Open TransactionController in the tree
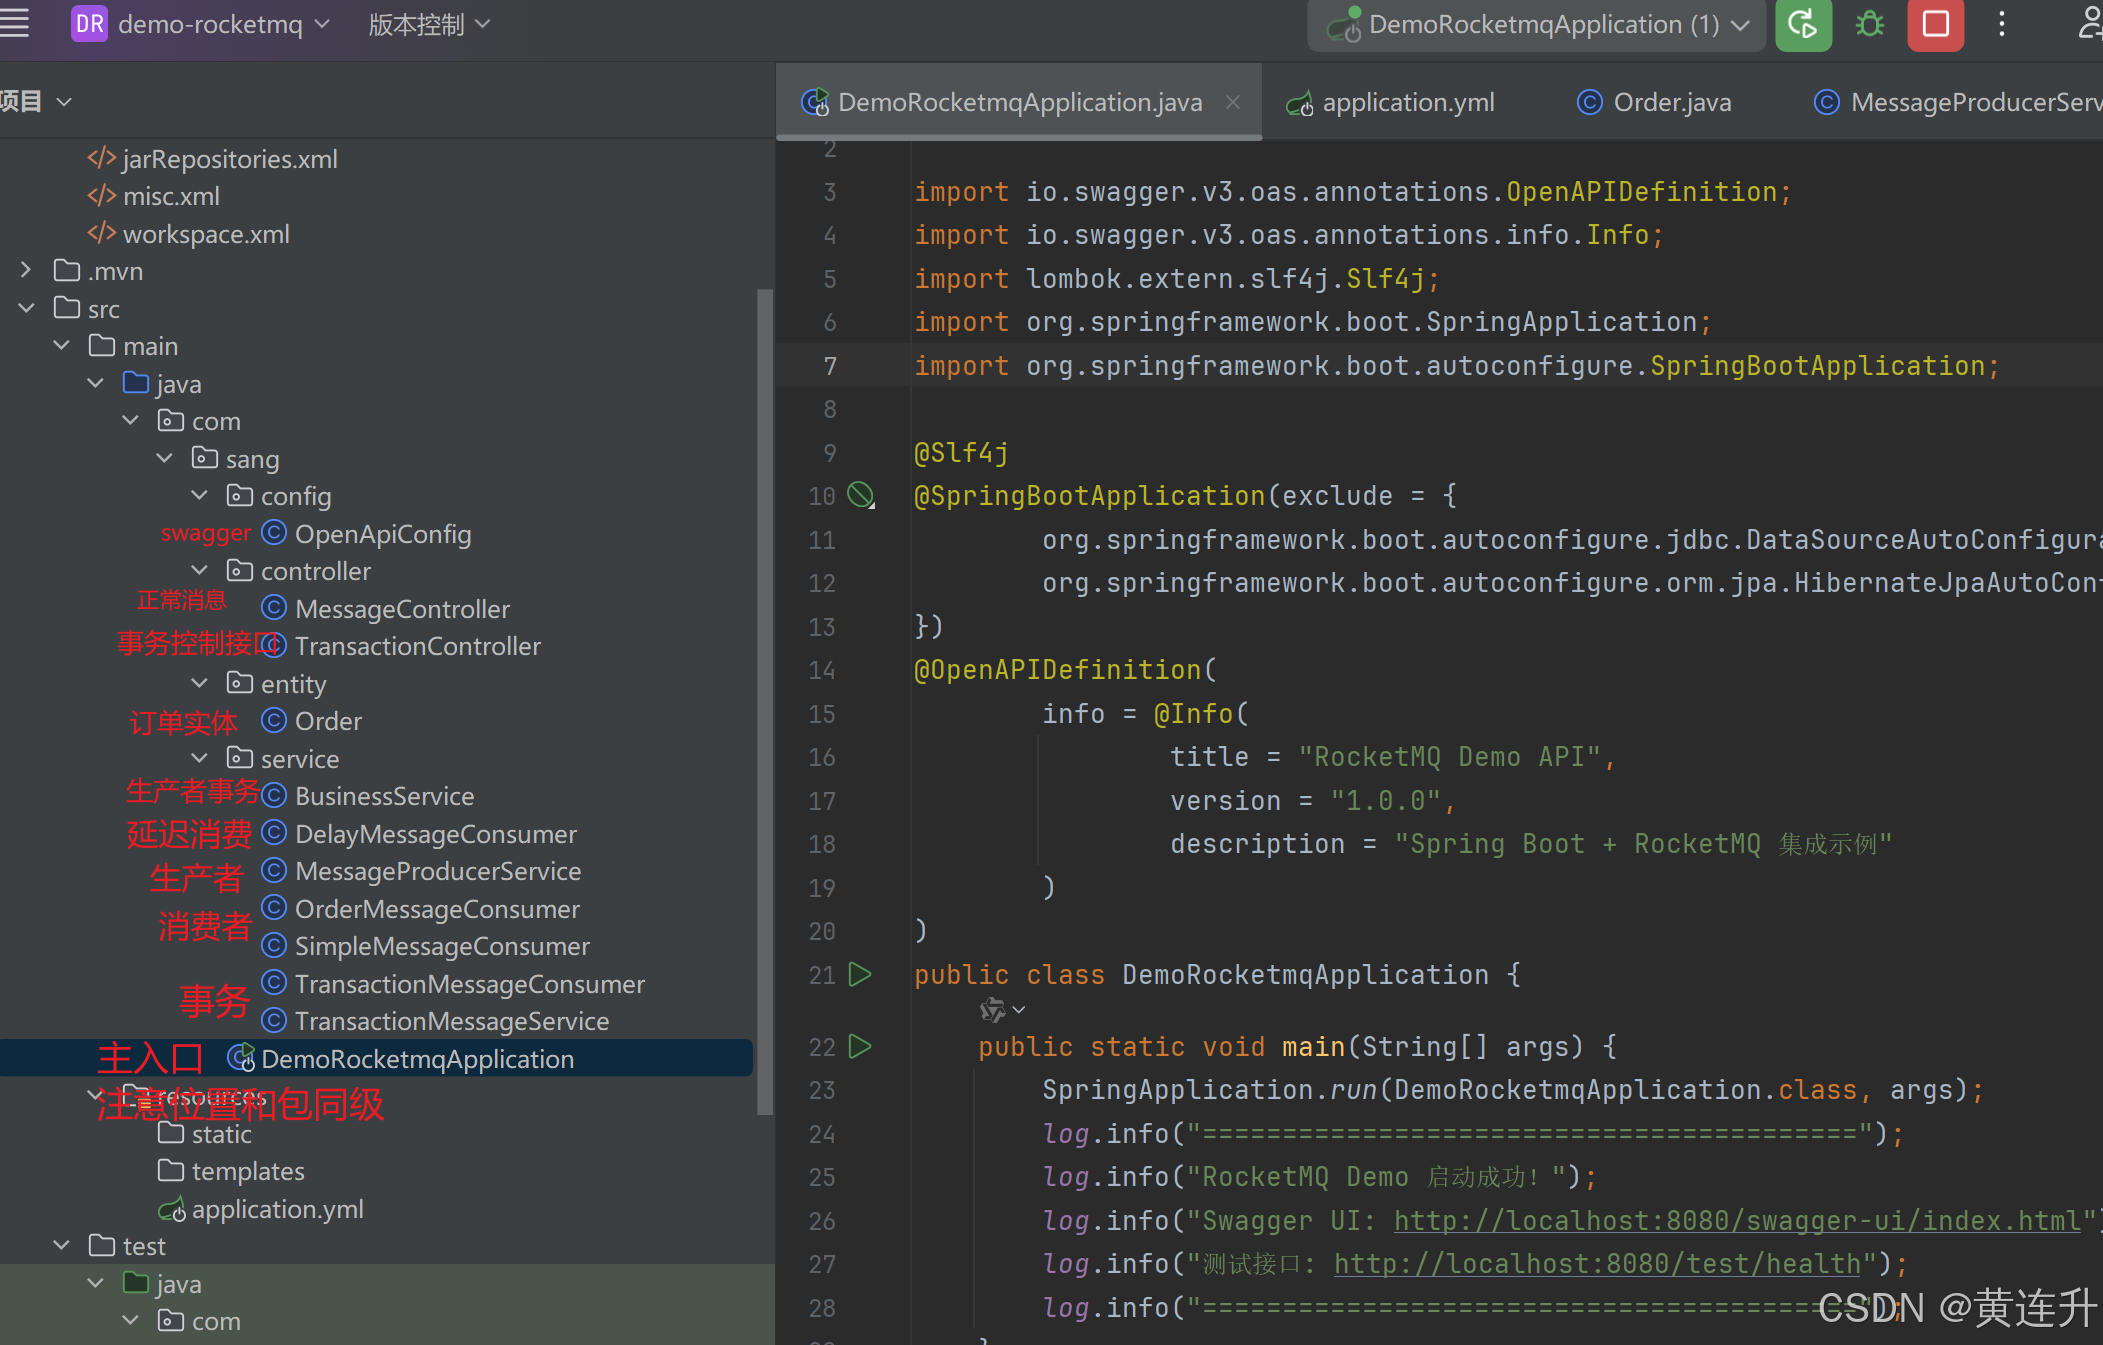 pyautogui.click(x=418, y=646)
